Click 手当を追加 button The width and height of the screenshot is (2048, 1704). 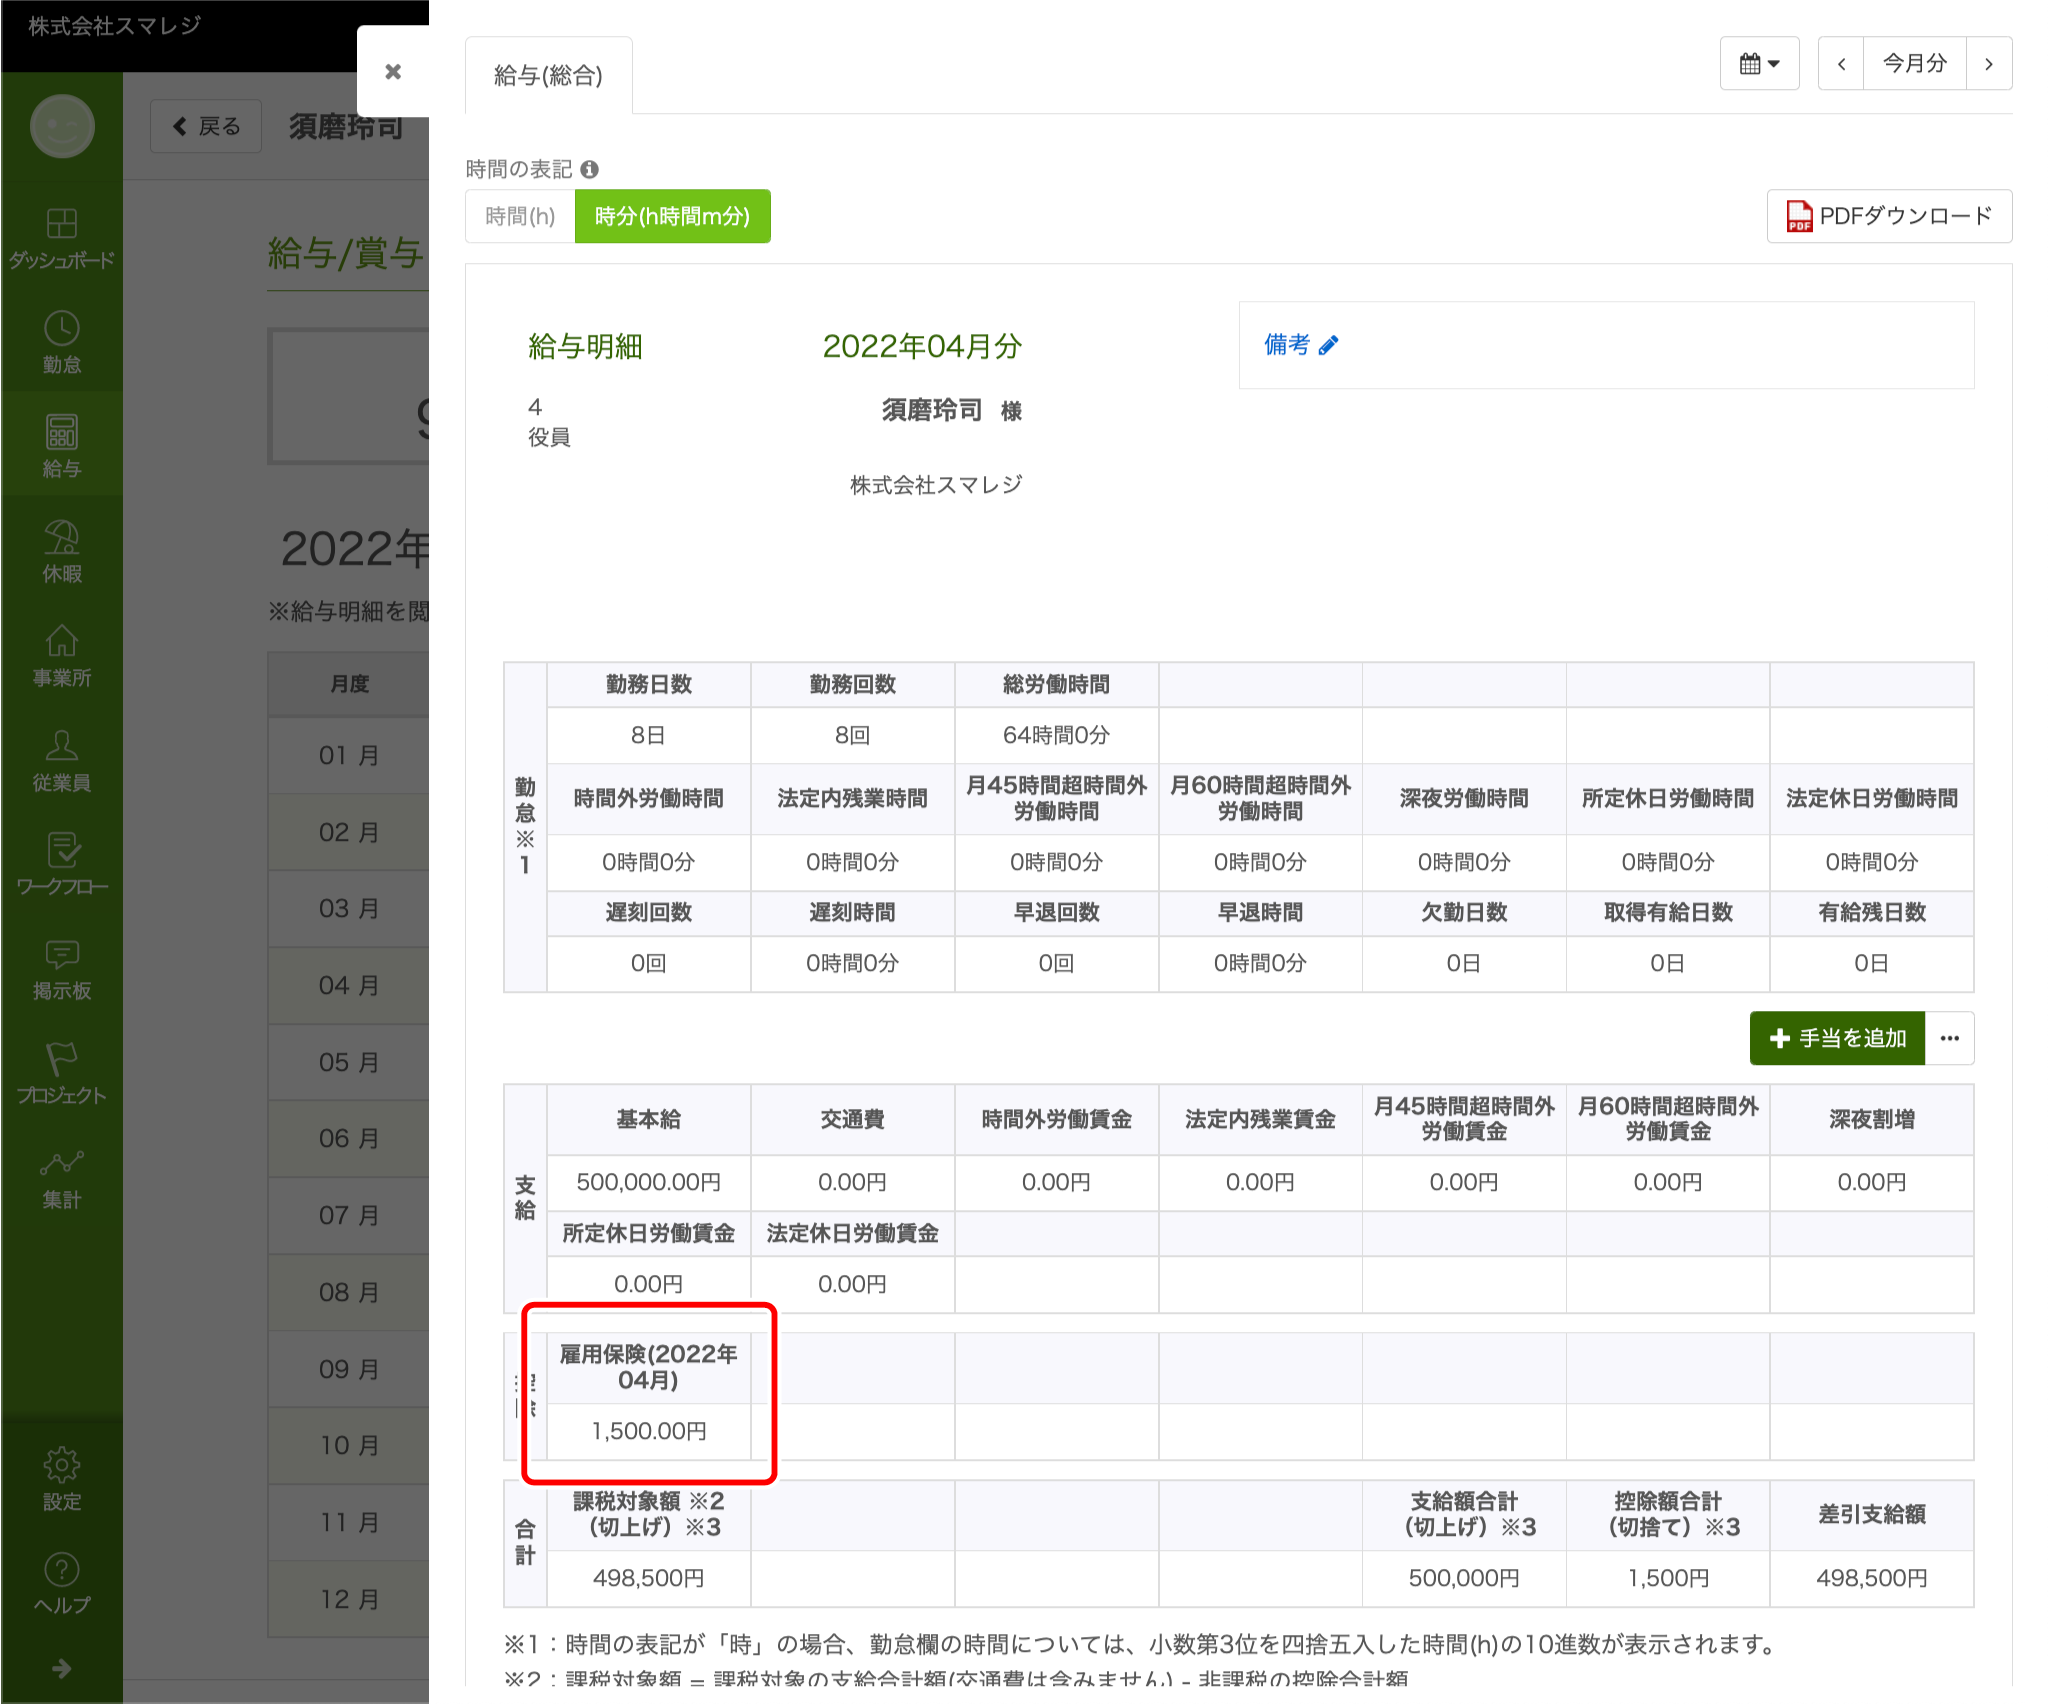1837,1038
